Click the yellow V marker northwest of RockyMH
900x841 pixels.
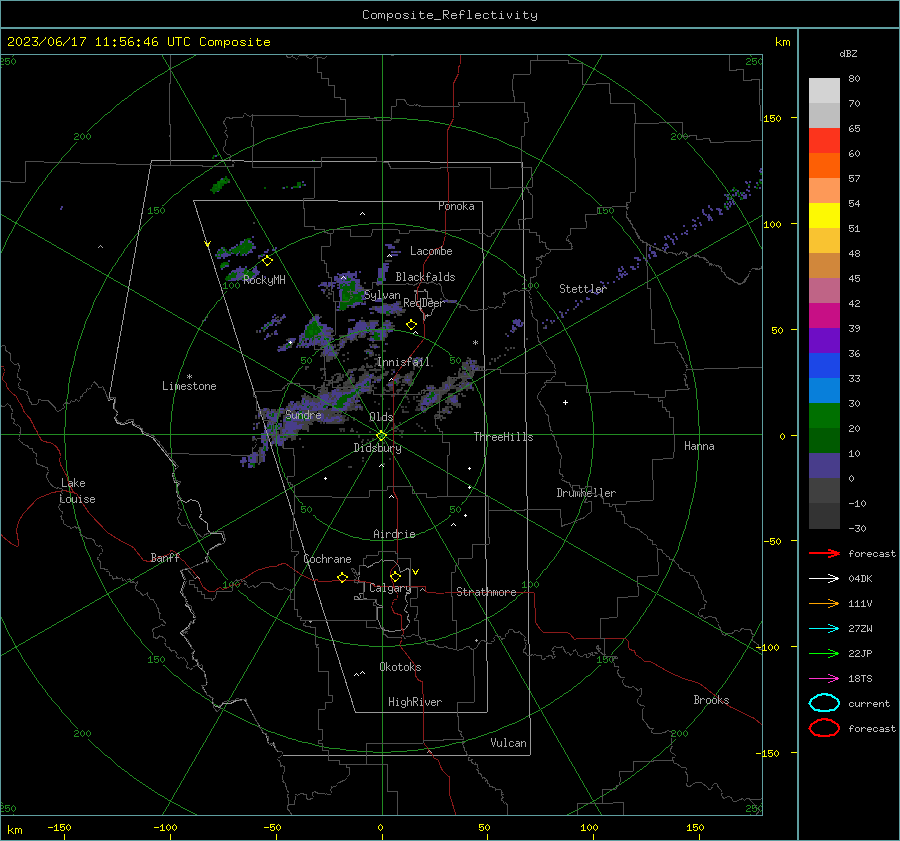point(208,245)
